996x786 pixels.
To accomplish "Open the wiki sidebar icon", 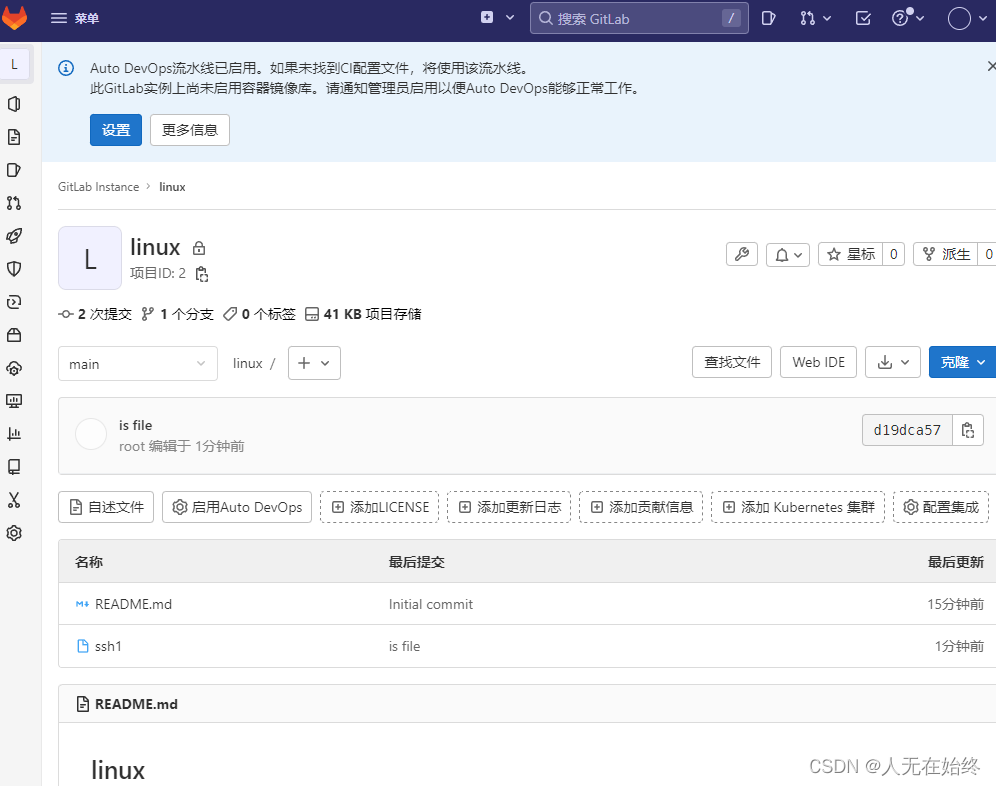I will tap(14, 467).
